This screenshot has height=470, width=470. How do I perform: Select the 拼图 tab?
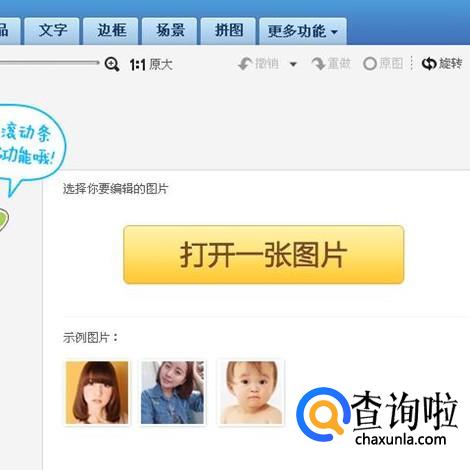[x=228, y=31]
